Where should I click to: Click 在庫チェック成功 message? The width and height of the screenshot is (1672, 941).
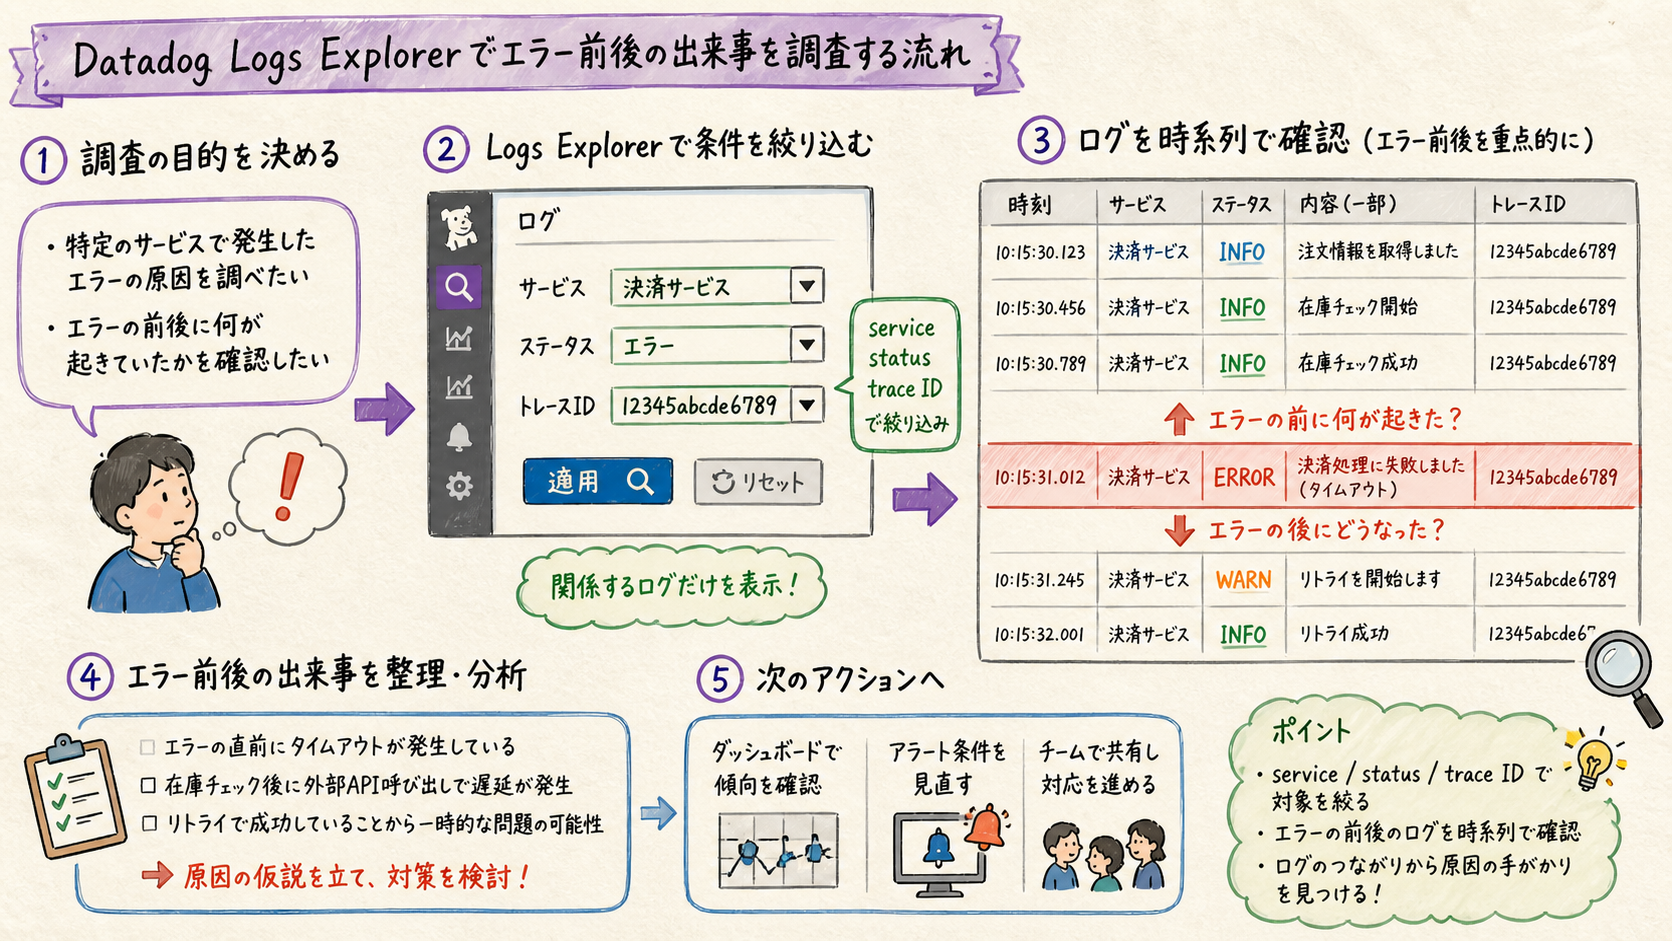click(1357, 363)
